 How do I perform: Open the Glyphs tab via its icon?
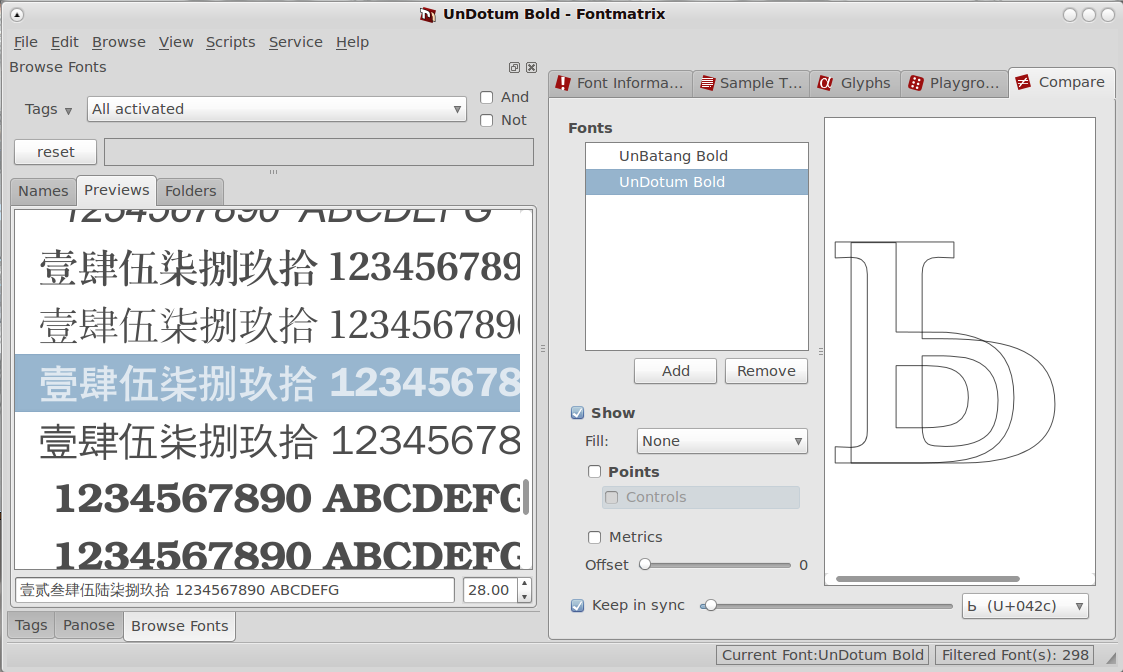click(x=825, y=83)
